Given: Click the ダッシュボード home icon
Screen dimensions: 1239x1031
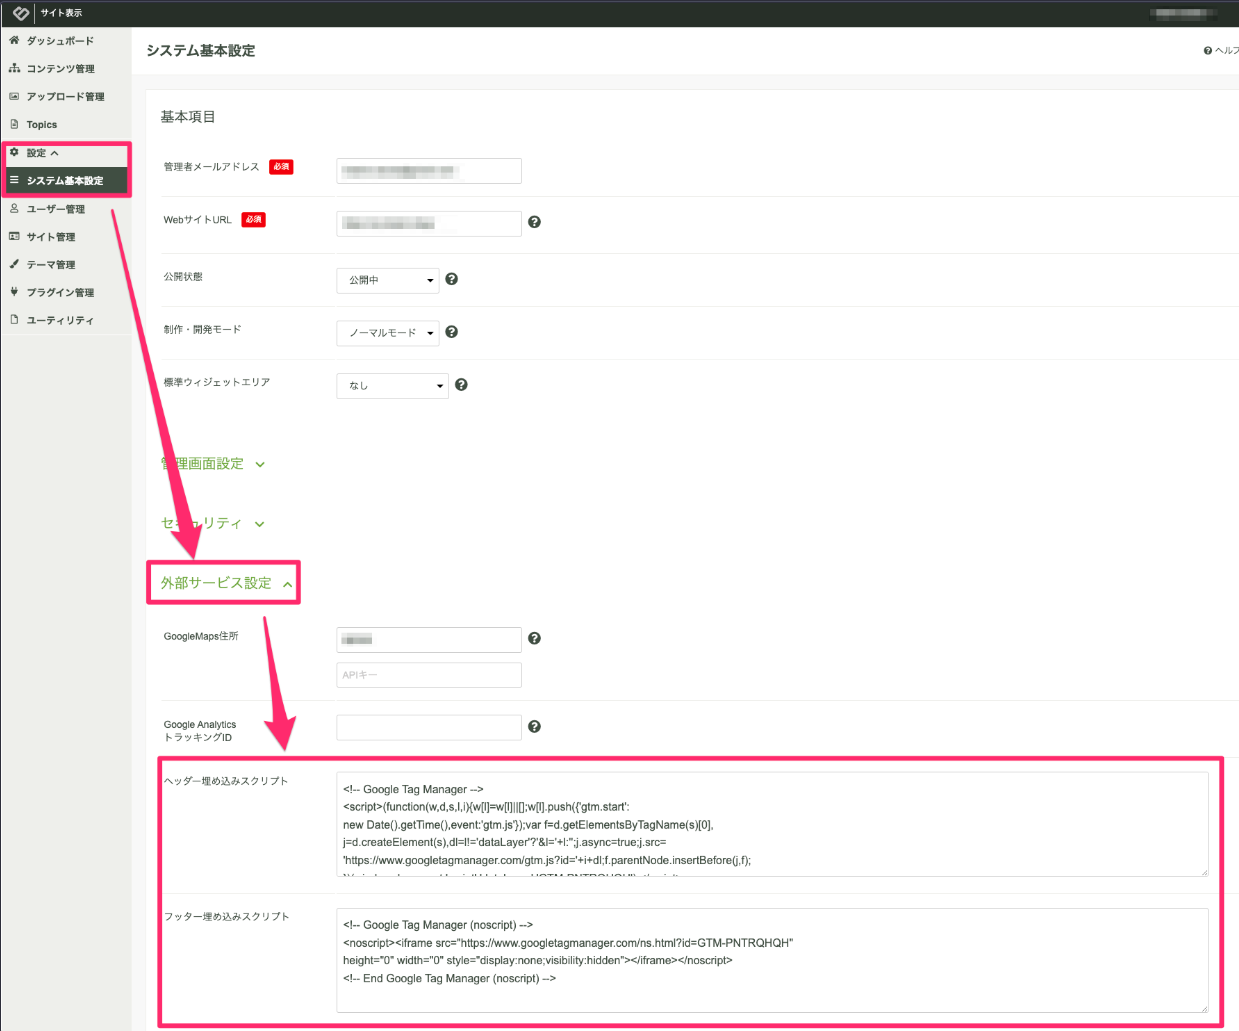Looking at the screenshot, I should pos(14,40).
